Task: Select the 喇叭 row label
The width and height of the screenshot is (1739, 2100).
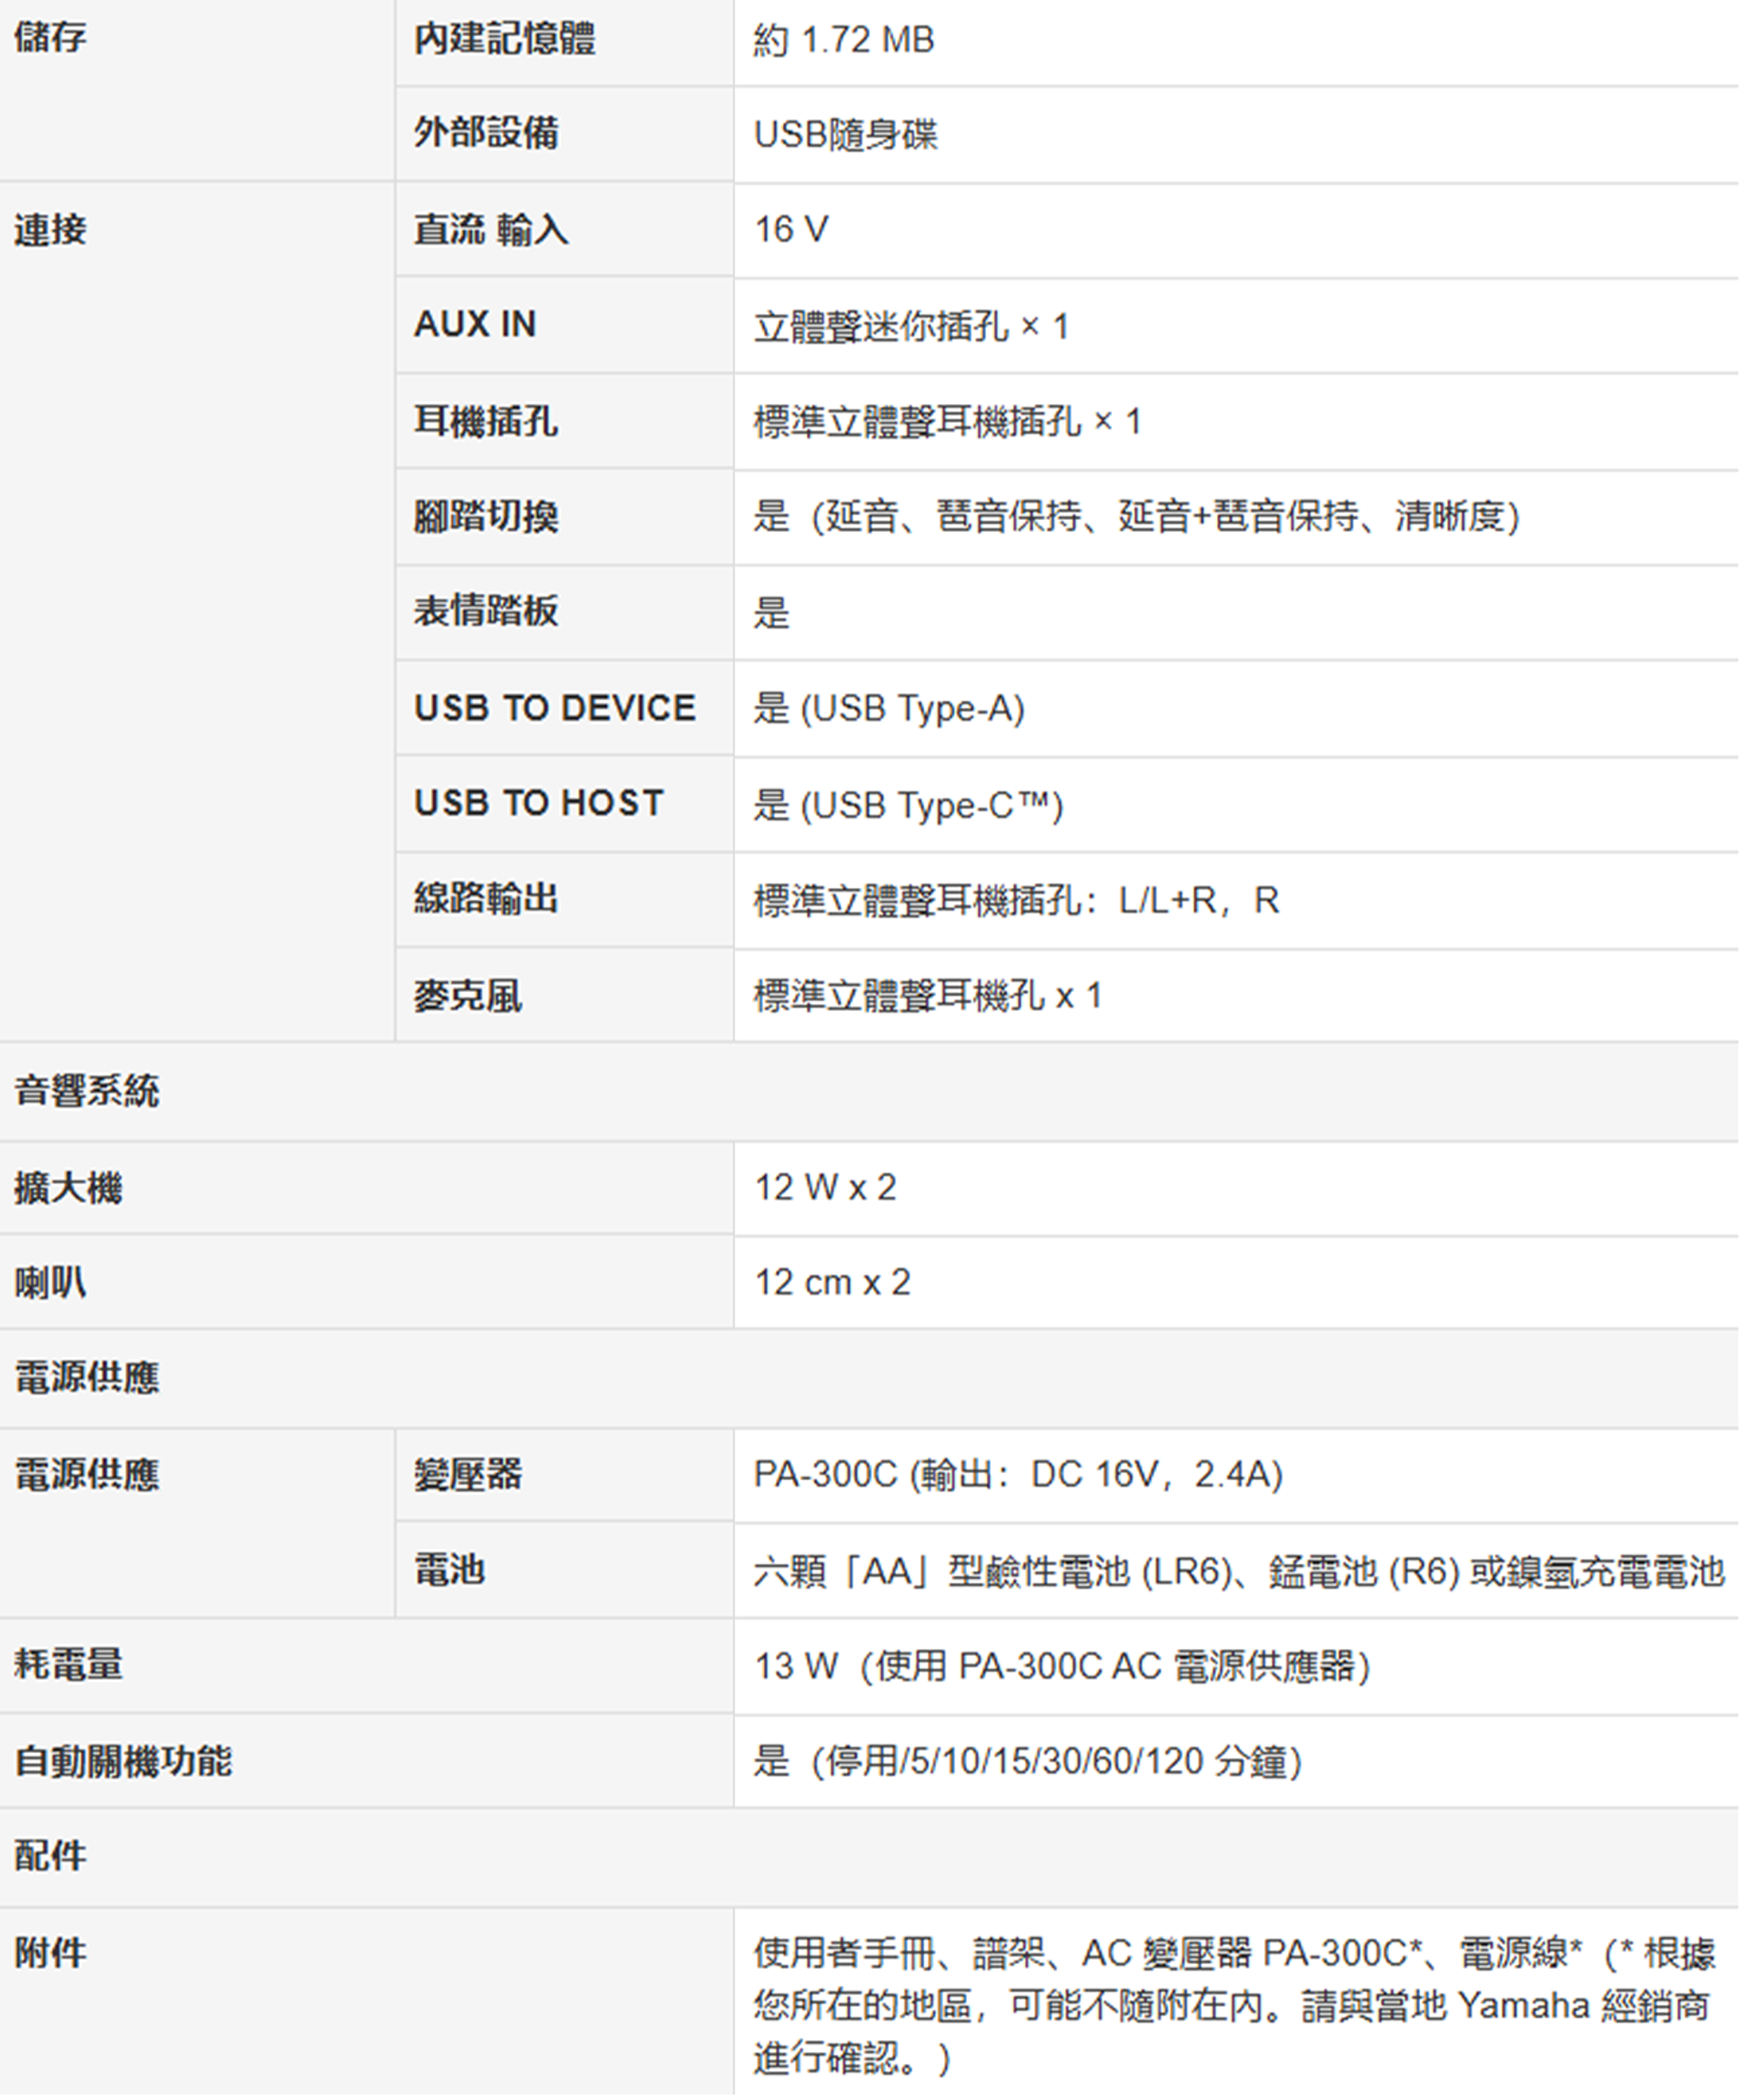Action: (x=50, y=1282)
